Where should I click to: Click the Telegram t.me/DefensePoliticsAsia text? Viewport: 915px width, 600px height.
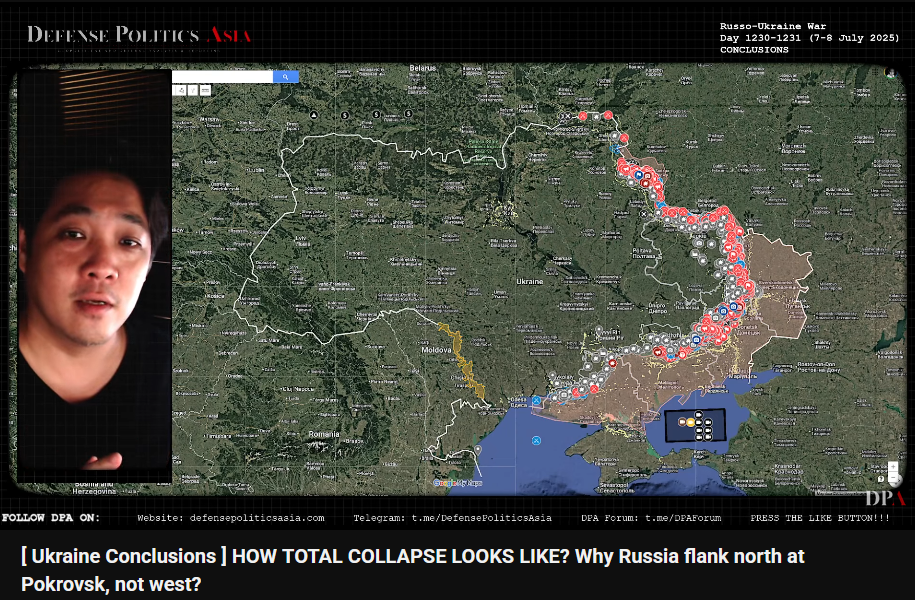tap(452, 518)
